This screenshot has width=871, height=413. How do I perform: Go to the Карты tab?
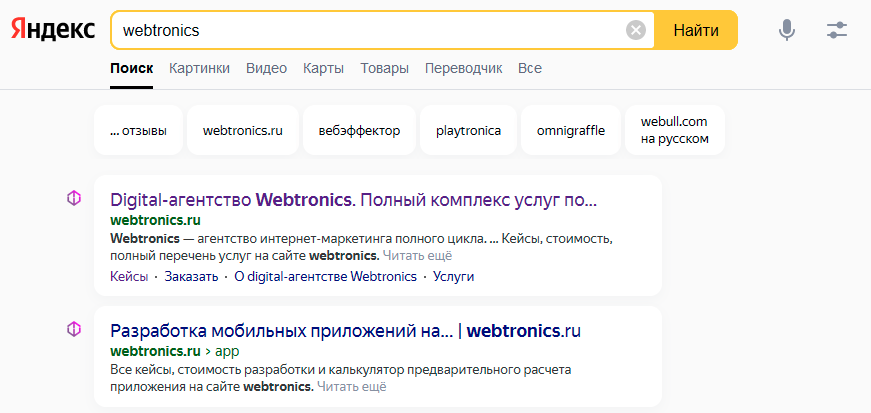click(x=323, y=68)
